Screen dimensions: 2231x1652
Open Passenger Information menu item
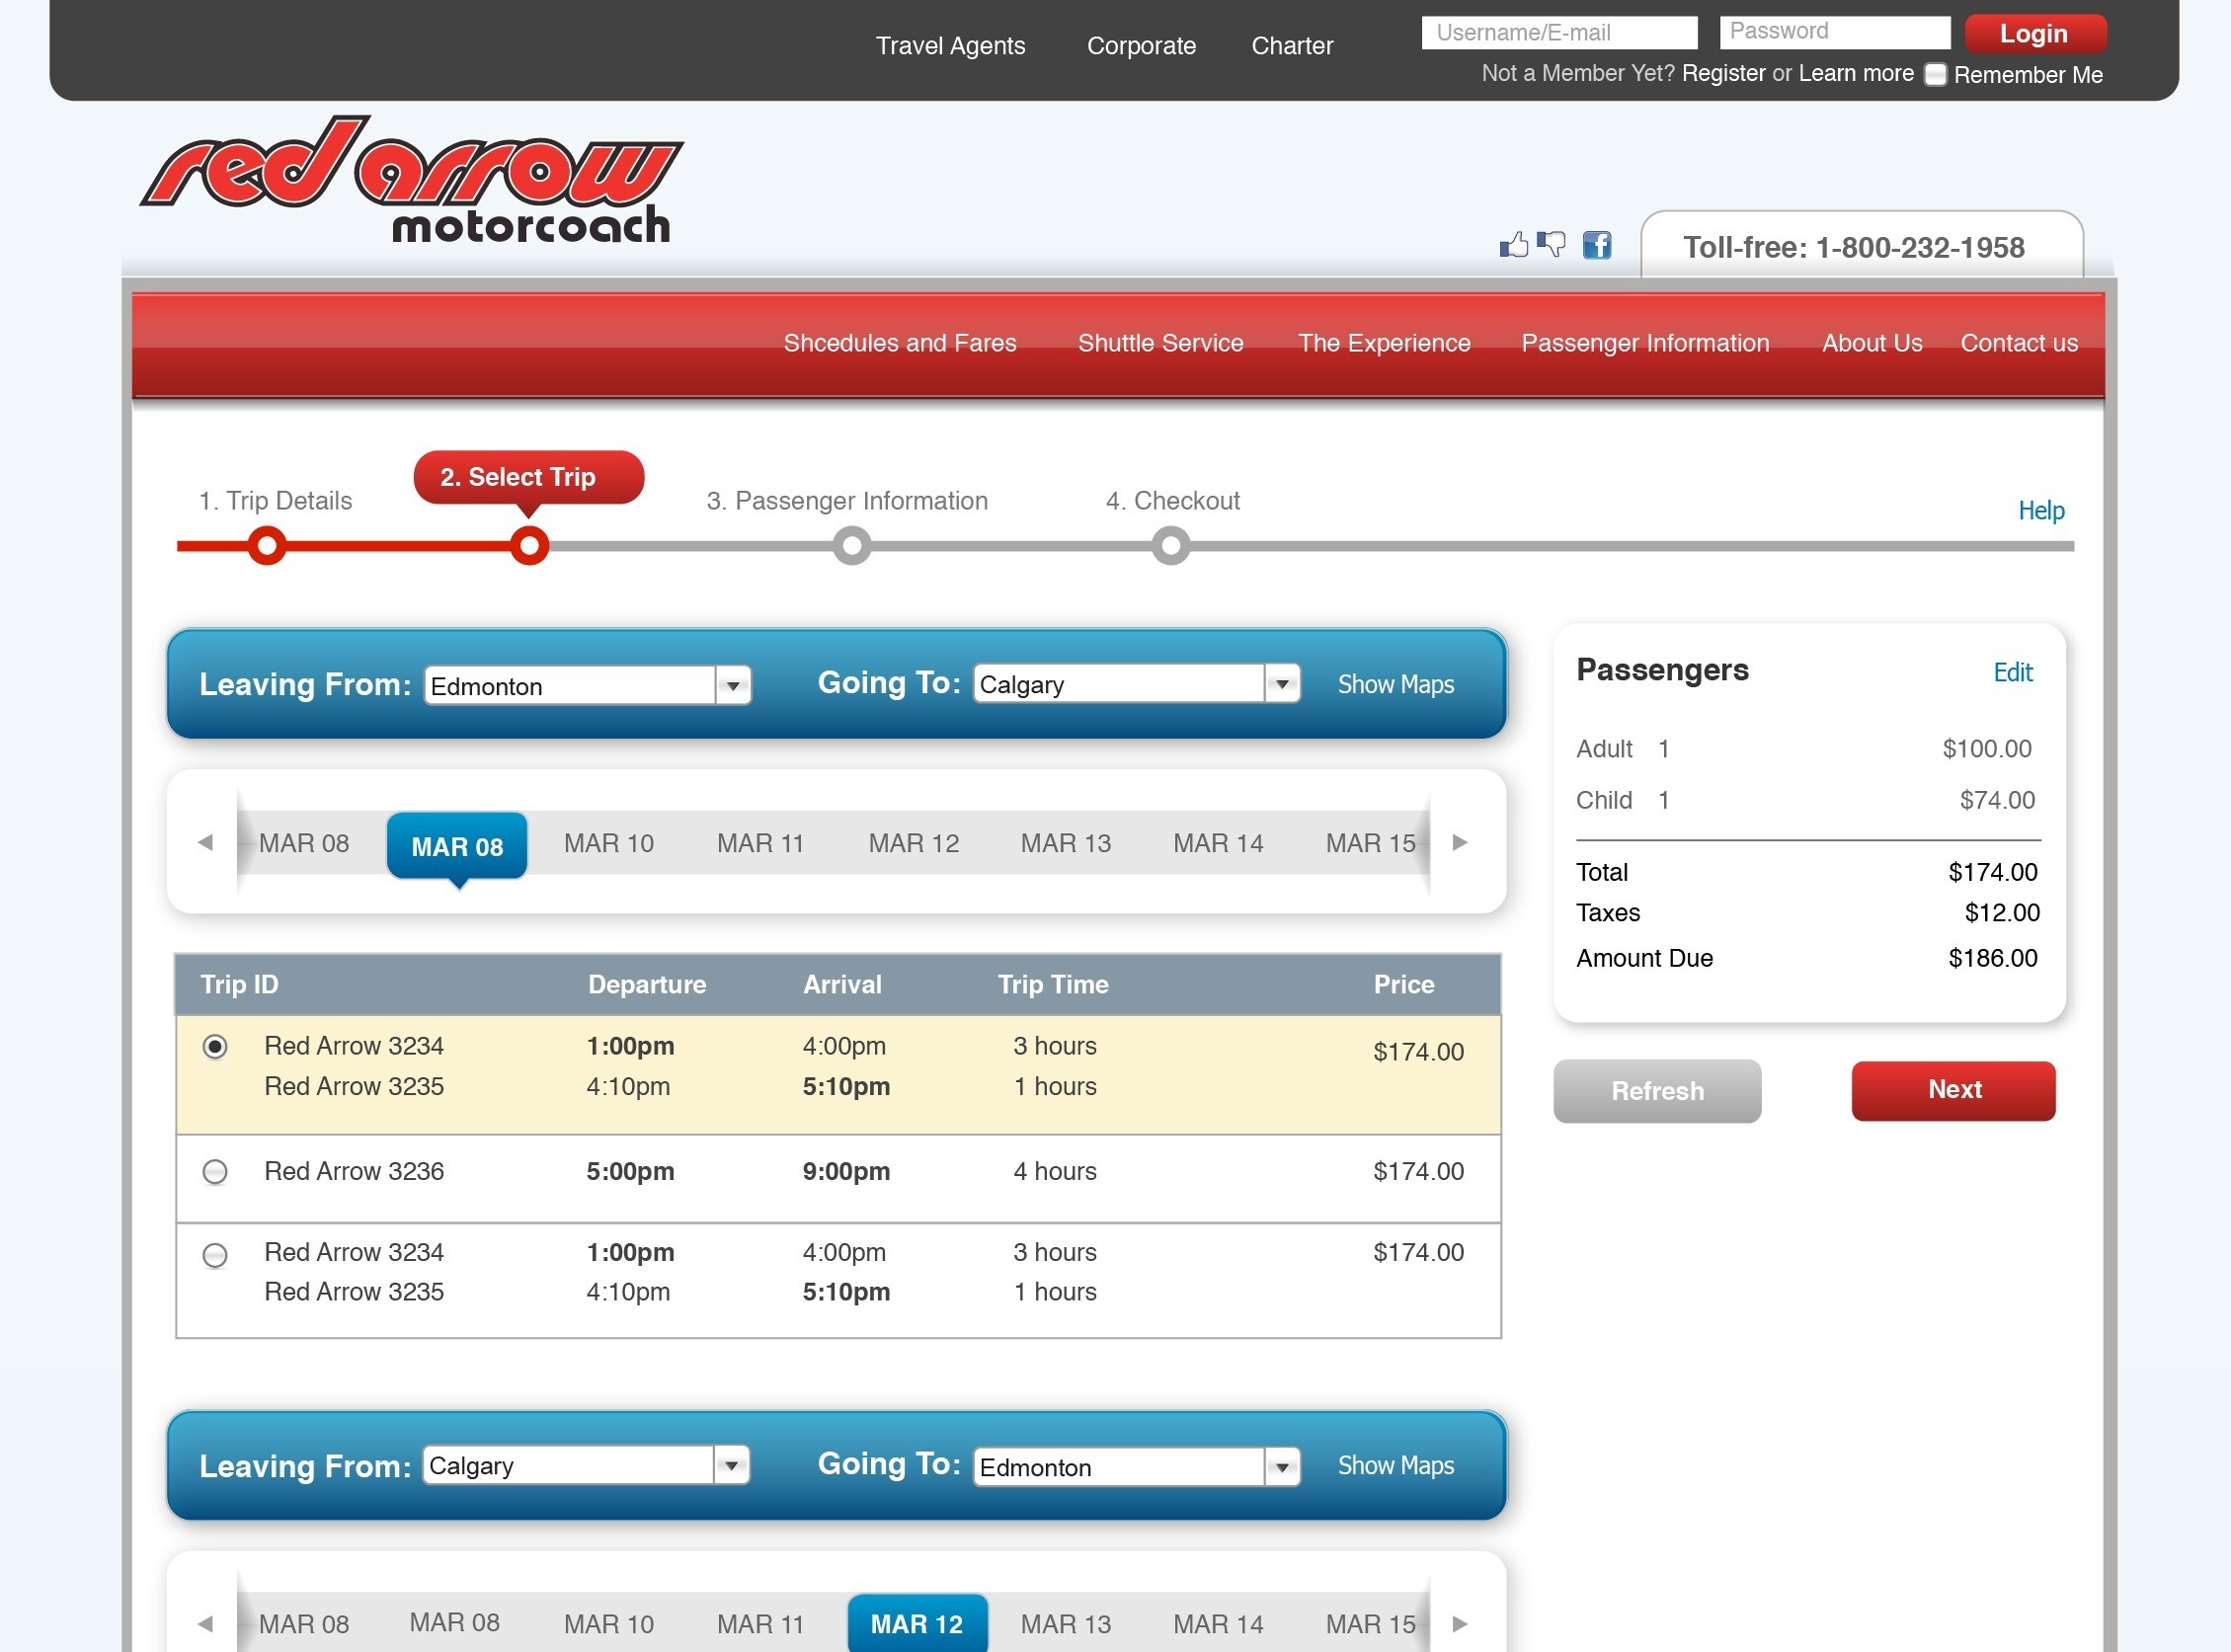pos(1643,342)
